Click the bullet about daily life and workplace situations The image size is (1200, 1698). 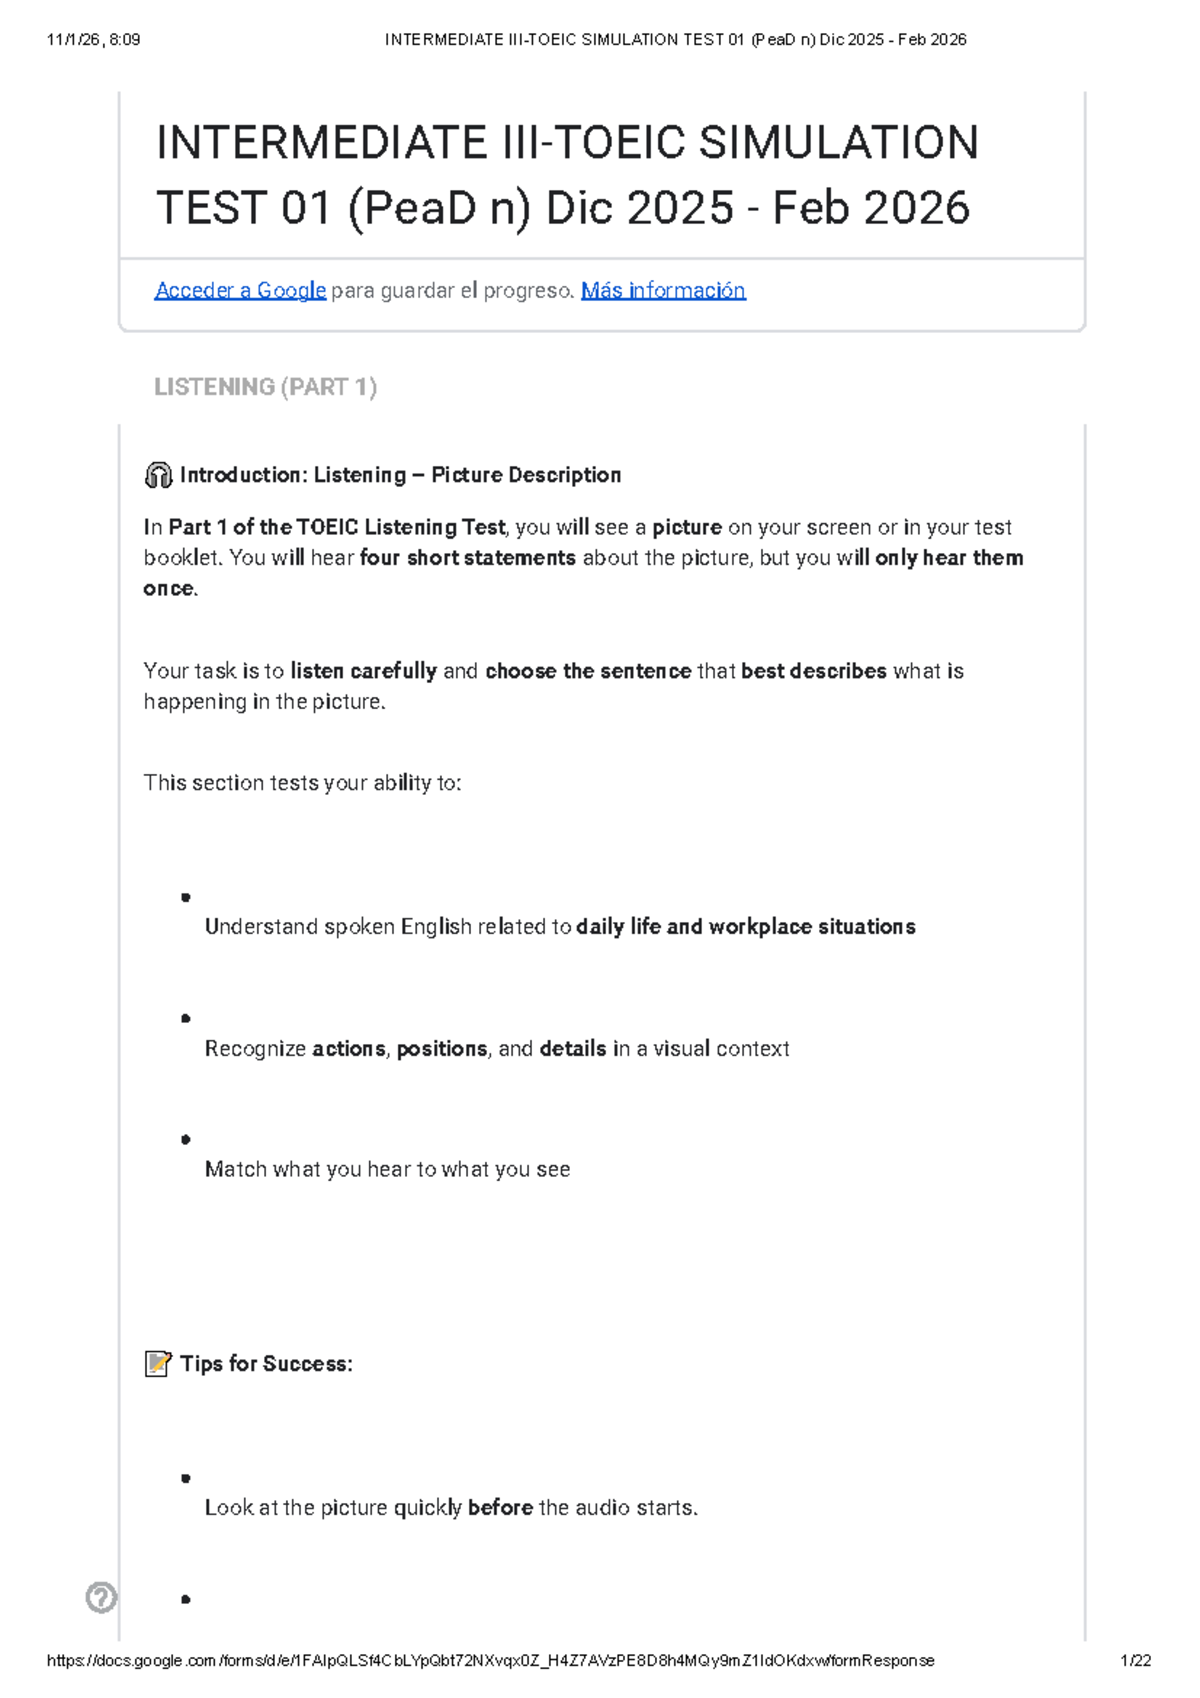point(560,927)
